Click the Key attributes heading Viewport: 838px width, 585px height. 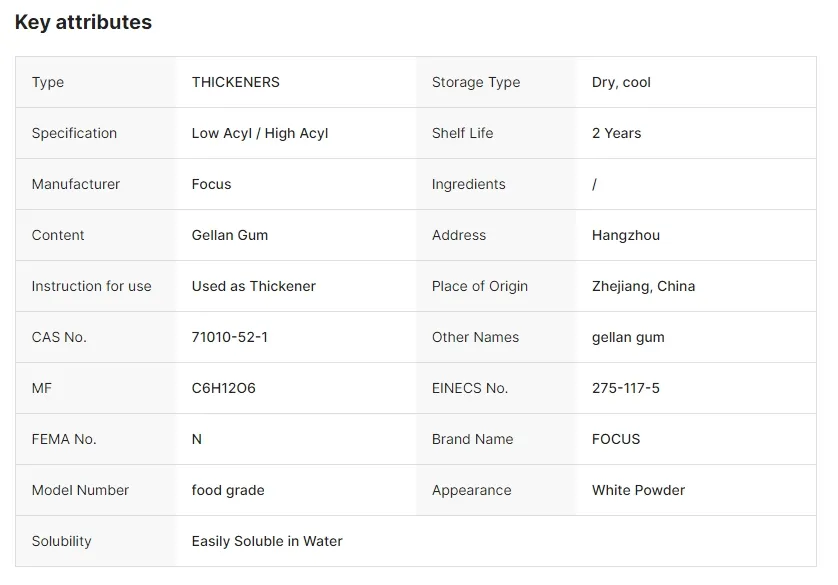(83, 22)
